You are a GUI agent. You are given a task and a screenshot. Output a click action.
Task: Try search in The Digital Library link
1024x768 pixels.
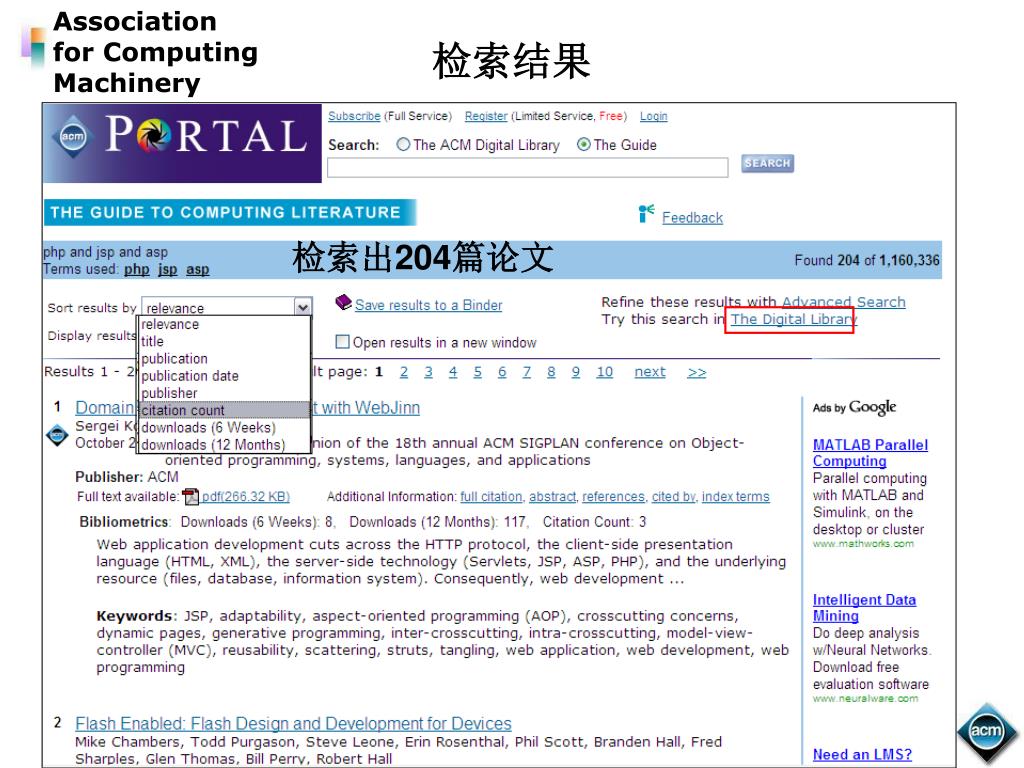793,319
